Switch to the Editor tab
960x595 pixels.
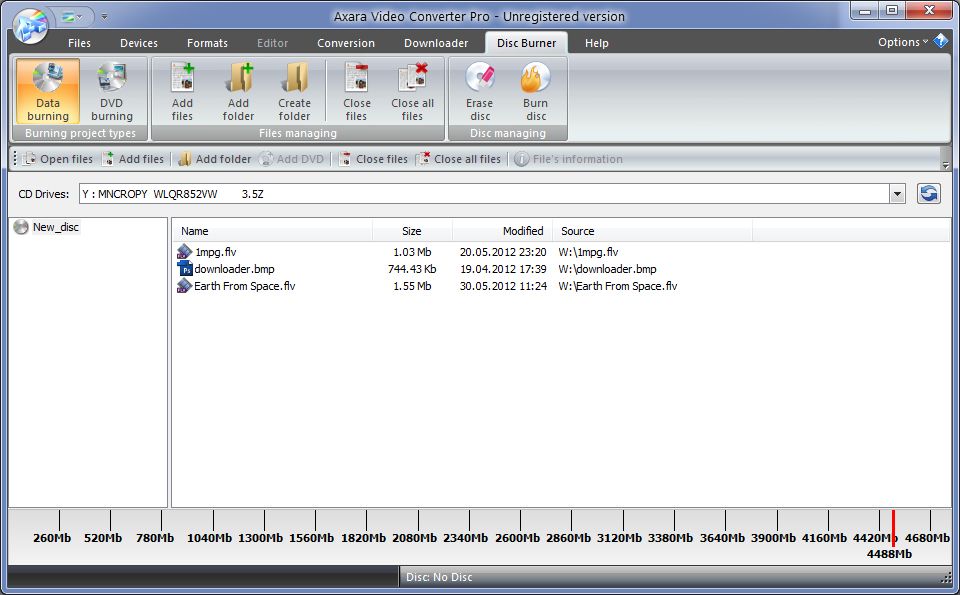coord(272,43)
